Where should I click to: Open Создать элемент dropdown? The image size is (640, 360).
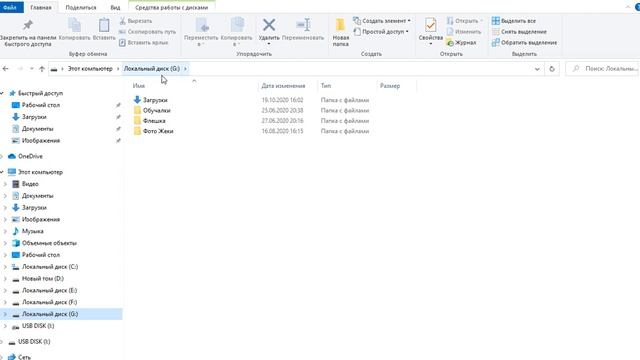(382, 21)
